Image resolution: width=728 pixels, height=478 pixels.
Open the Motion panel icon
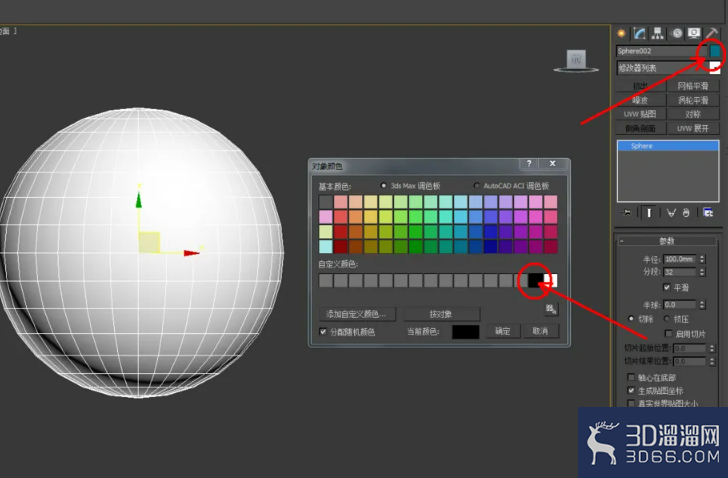point(677,33)
